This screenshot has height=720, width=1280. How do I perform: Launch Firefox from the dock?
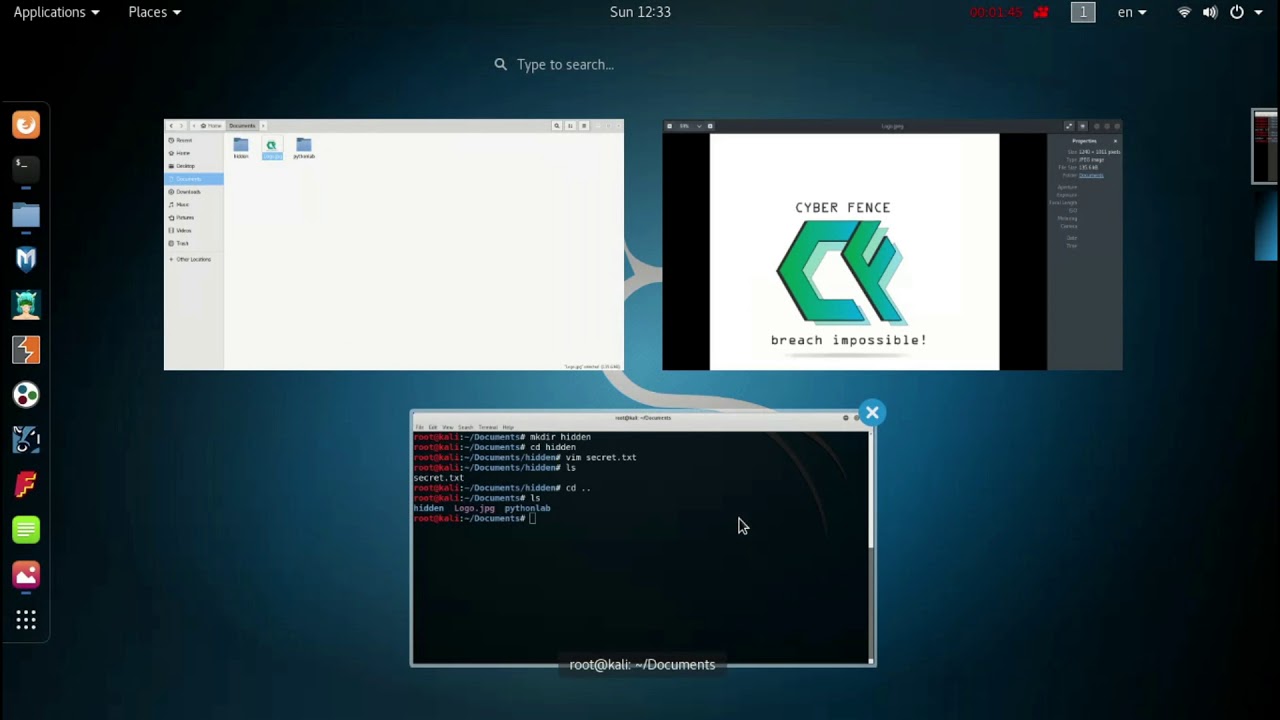[x=26, y=125]
